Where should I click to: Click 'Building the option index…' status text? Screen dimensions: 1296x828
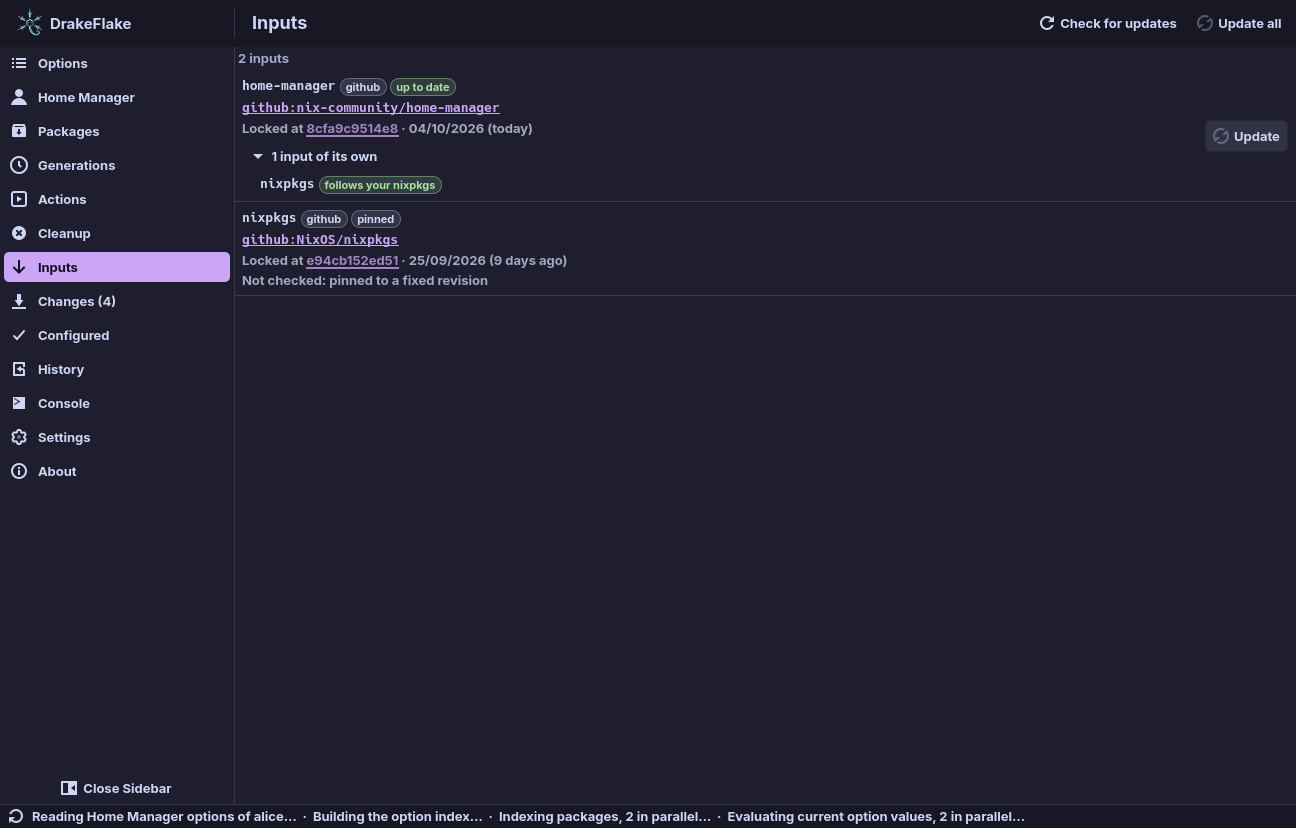pos(398,816)
